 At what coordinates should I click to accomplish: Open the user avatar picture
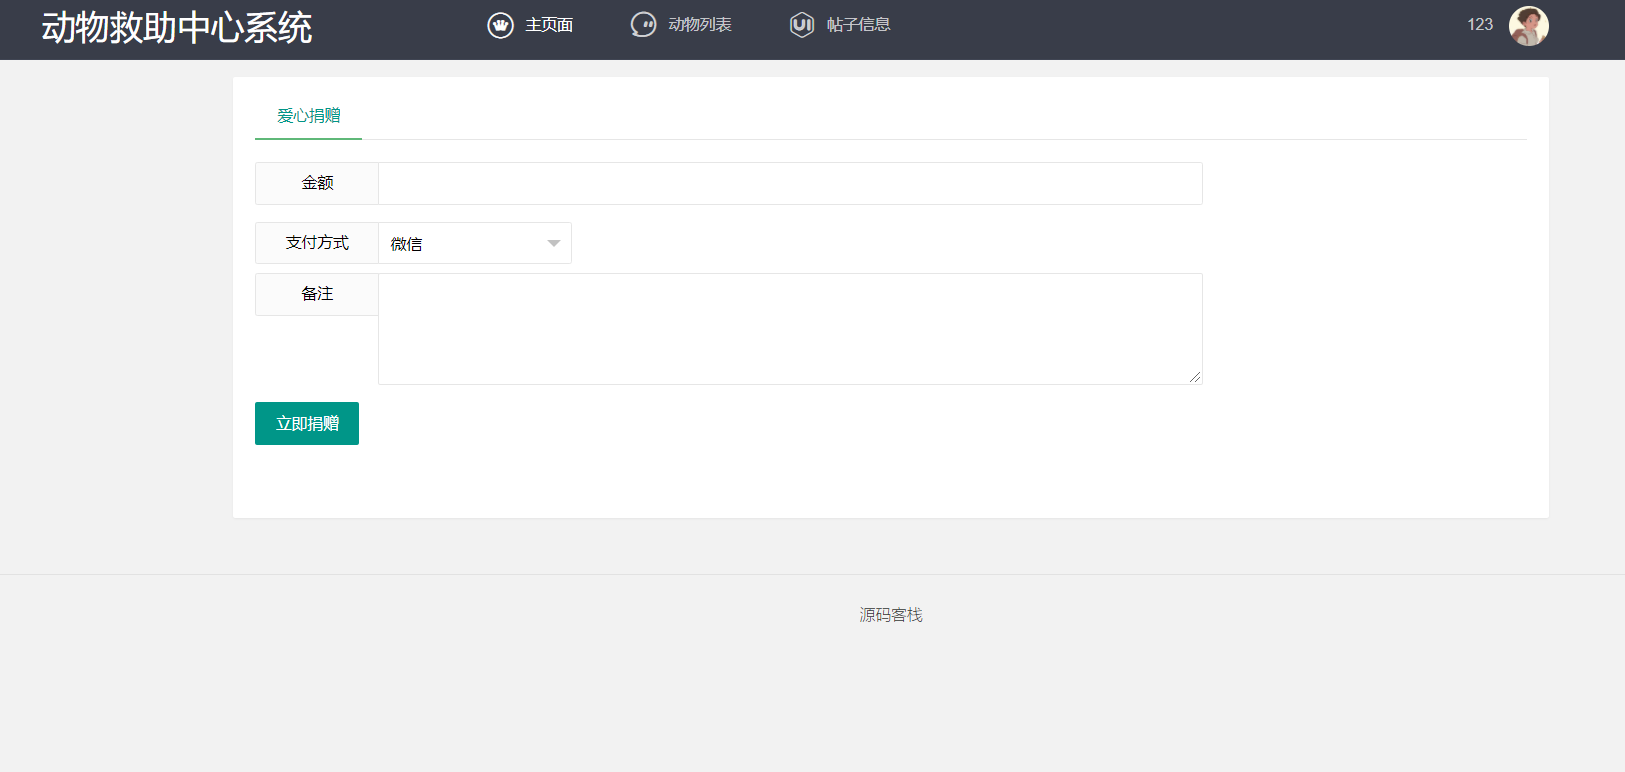click(1528, 26)
